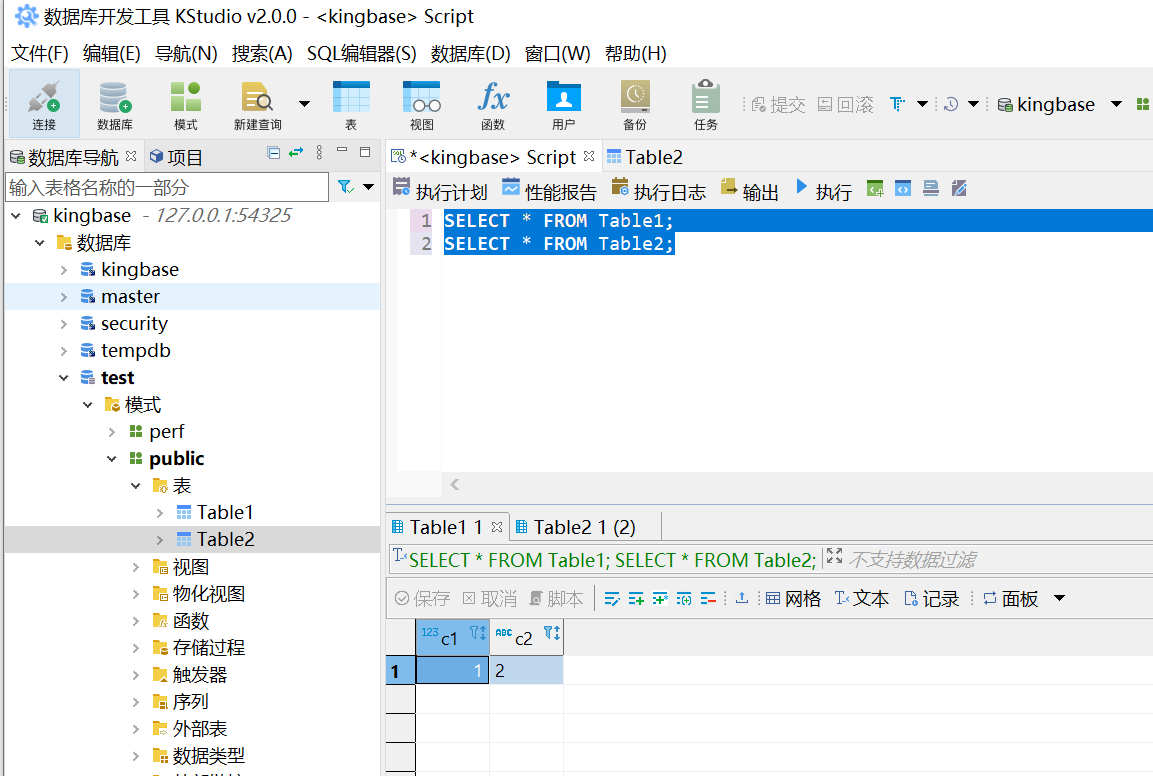Toggle the 记录 record view mode
The image size is (1153, 776).
point(931,599)
